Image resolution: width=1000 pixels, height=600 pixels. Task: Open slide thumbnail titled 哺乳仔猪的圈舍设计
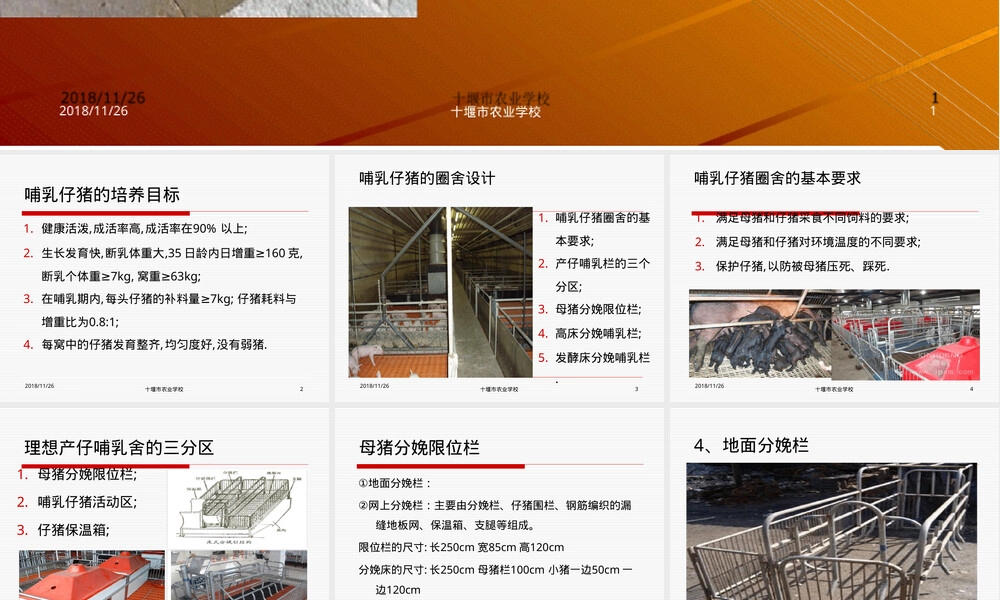click(x=499, y=279)
